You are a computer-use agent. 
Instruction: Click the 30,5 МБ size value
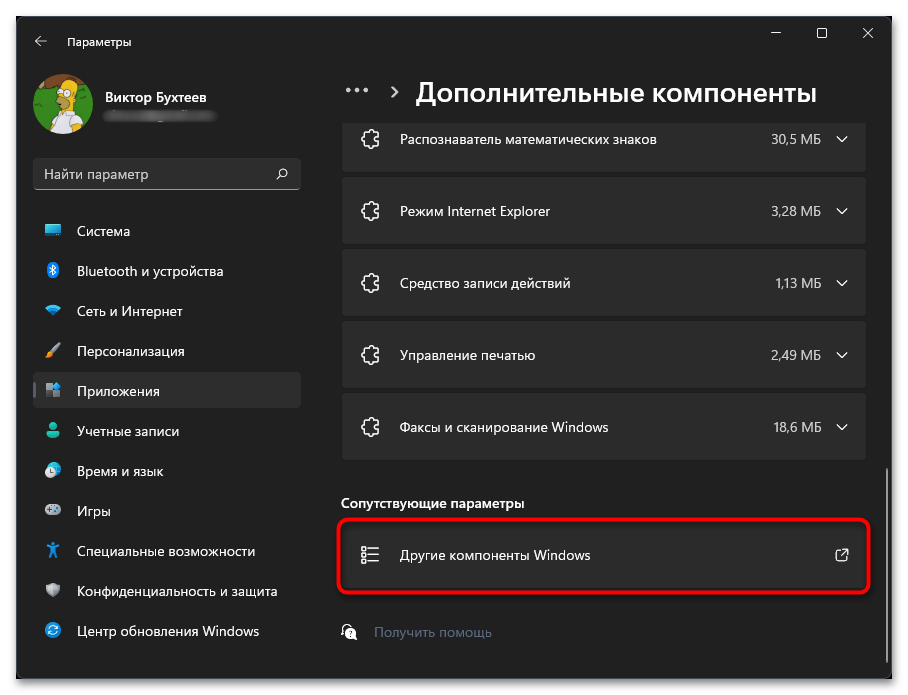pyautogui.click(x=796, y=139)
